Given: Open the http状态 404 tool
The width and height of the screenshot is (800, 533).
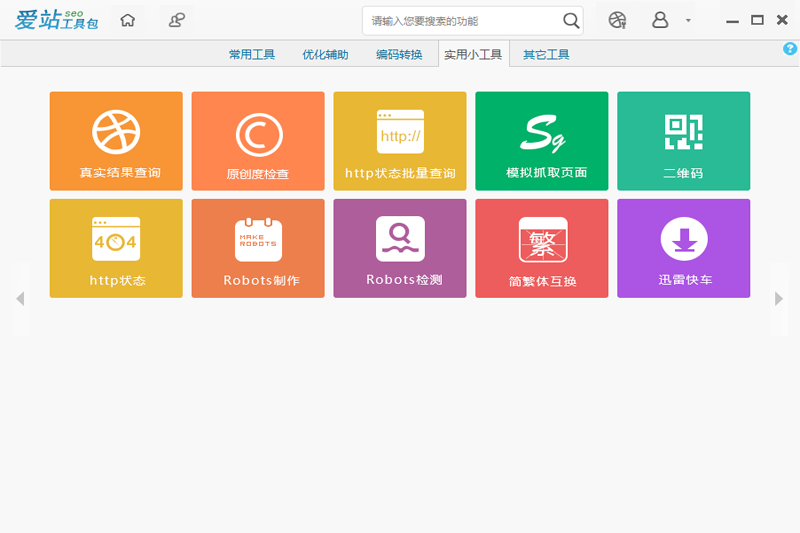Looking at the screenshot, I should coord(116,248).
